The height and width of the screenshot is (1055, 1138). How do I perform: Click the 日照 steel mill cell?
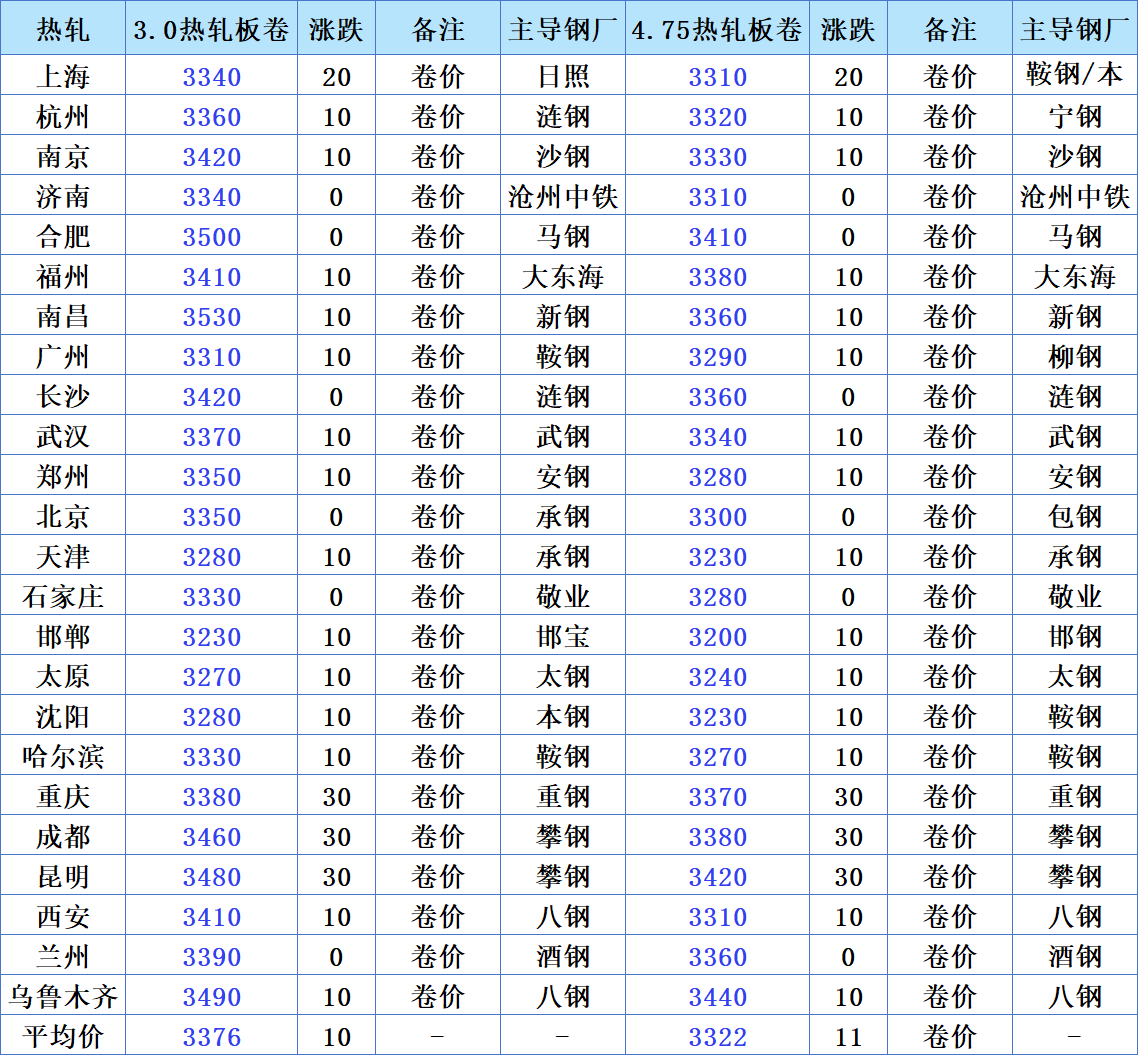point(563,77)
